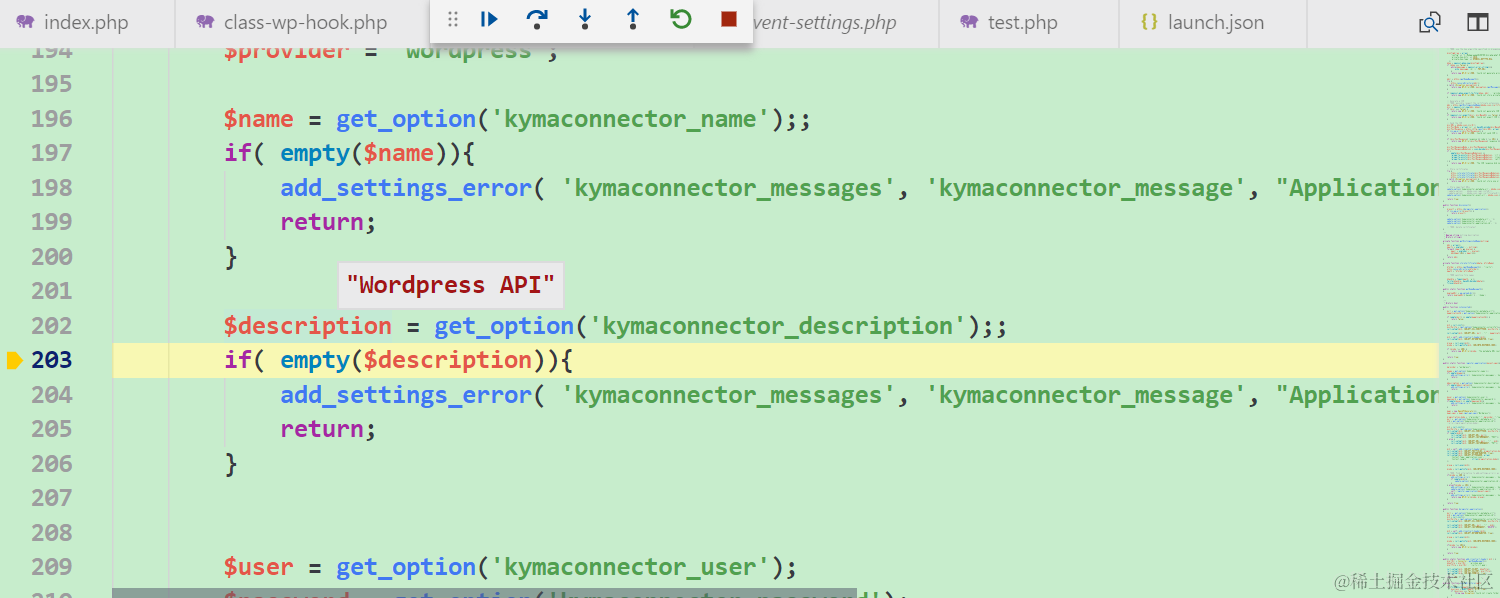Viewport: 1500px width, 598px height.
Task: Click the $name variable on line 196
Action: (259, 119)
